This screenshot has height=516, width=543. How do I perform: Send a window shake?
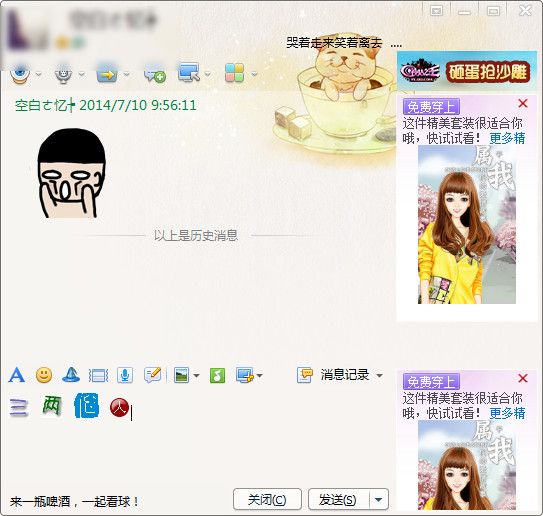(98, 375)
